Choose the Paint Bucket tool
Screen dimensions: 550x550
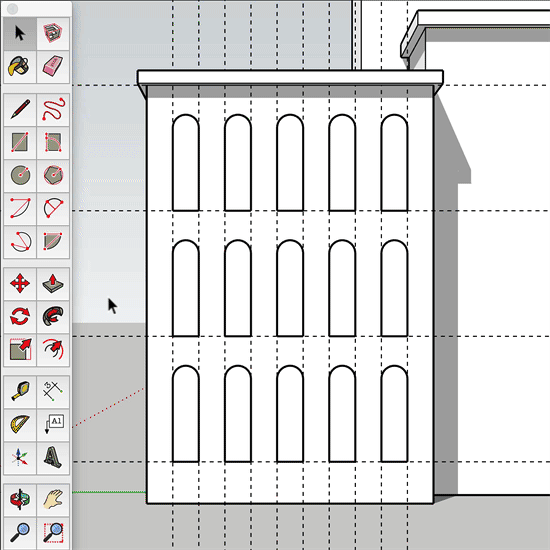click(x=20, y=67)
